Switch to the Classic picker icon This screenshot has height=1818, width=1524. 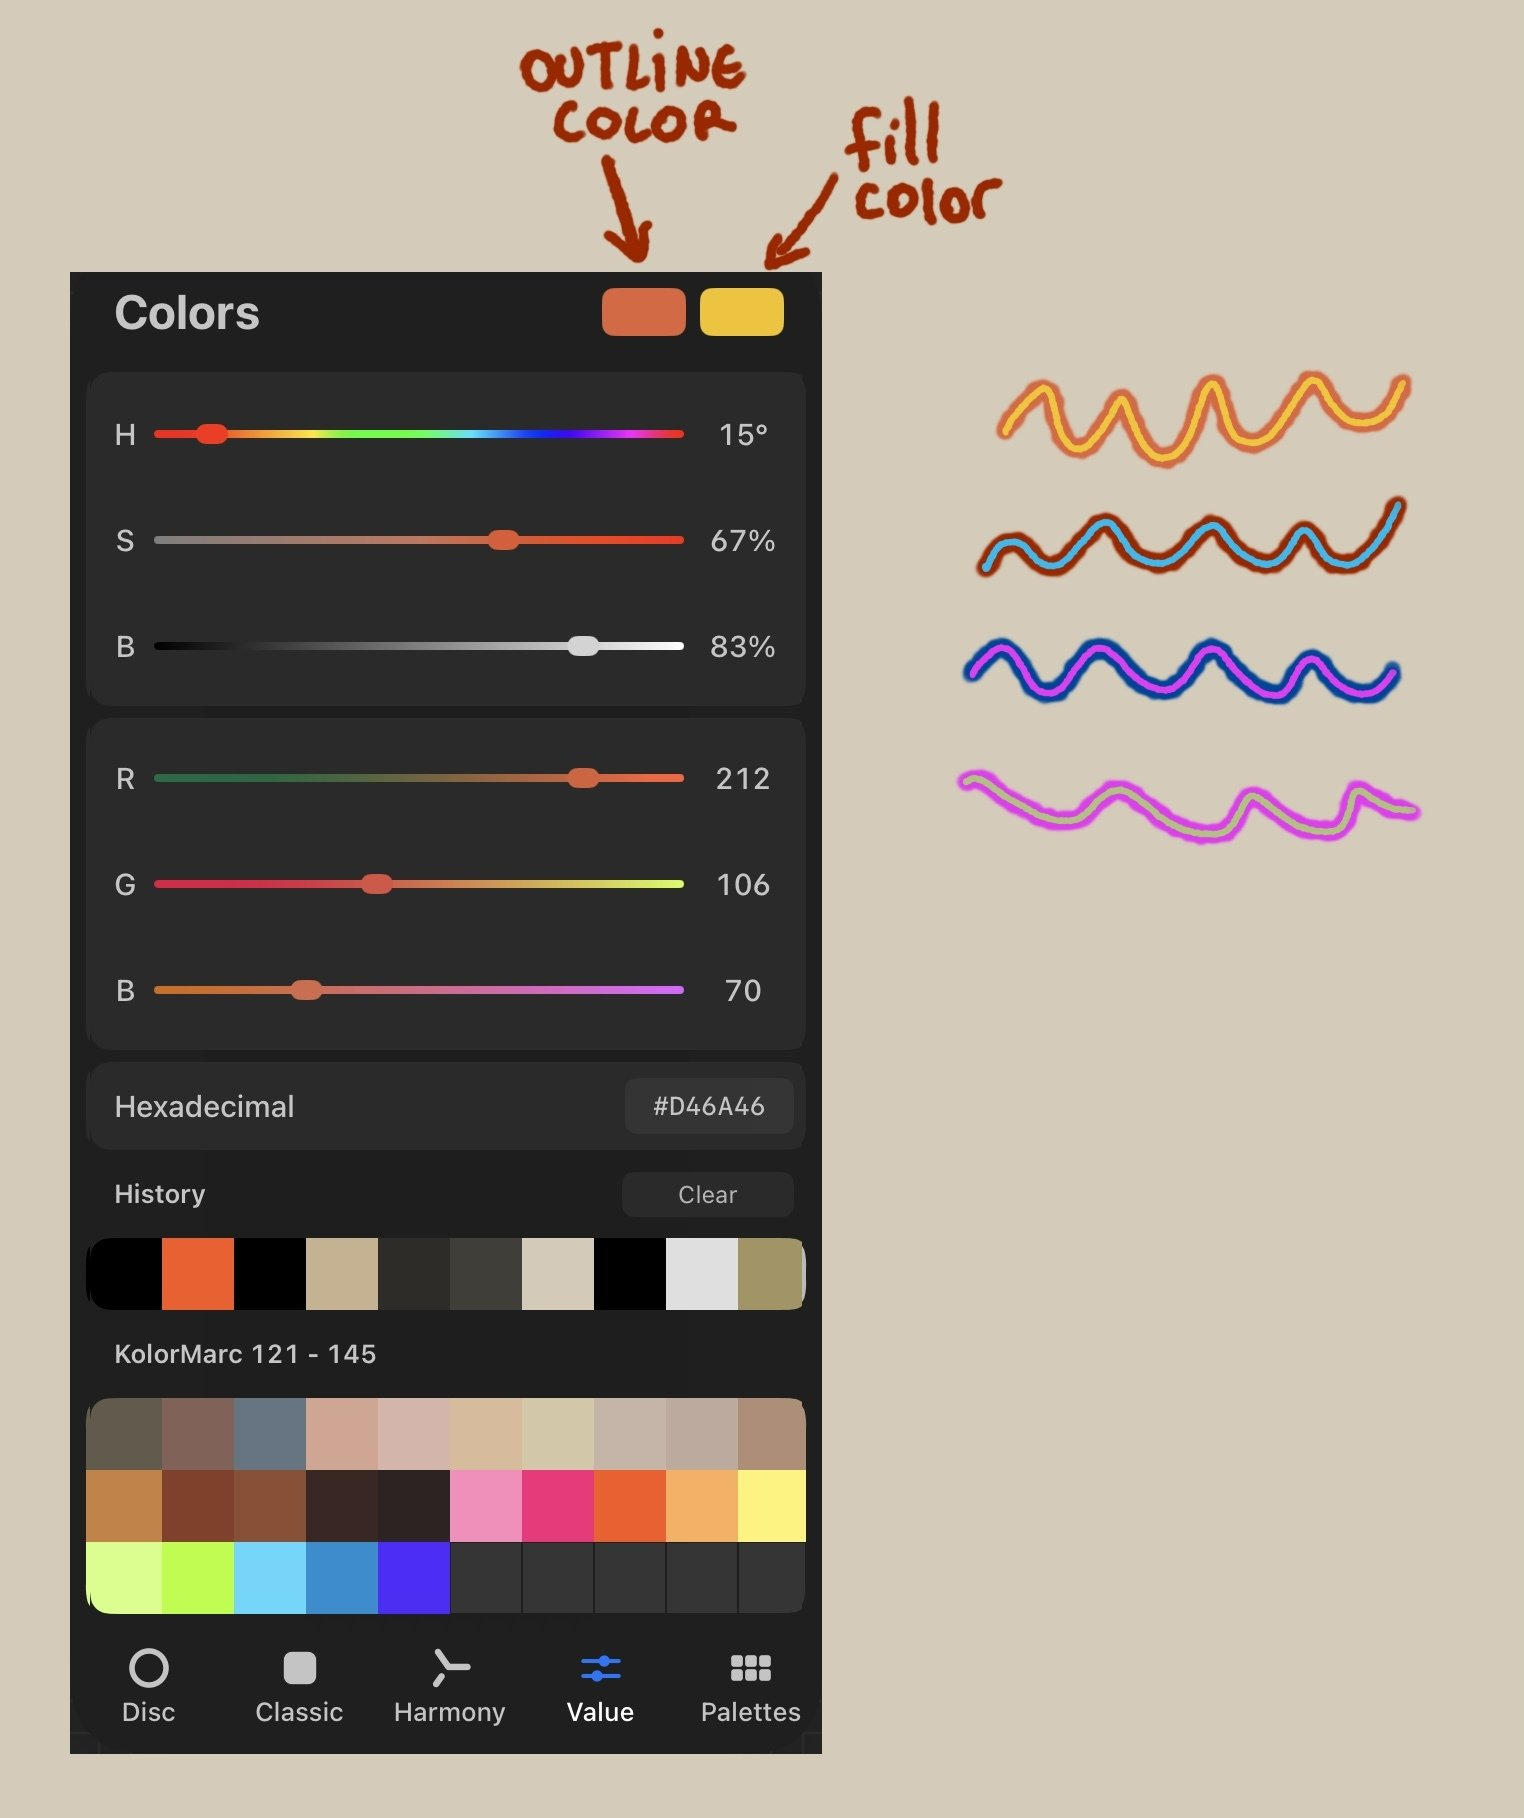pos(299,1668)
